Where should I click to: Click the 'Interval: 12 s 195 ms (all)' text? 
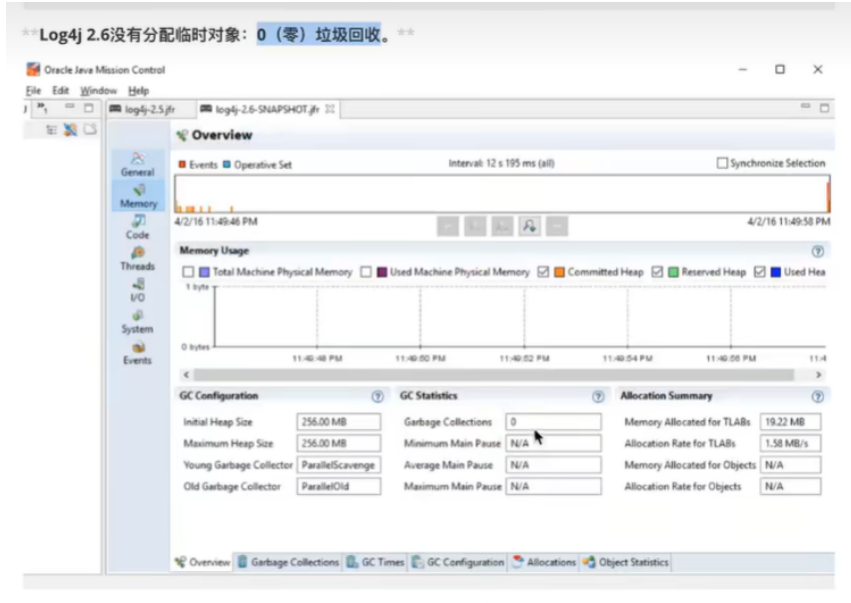(501, 163)
